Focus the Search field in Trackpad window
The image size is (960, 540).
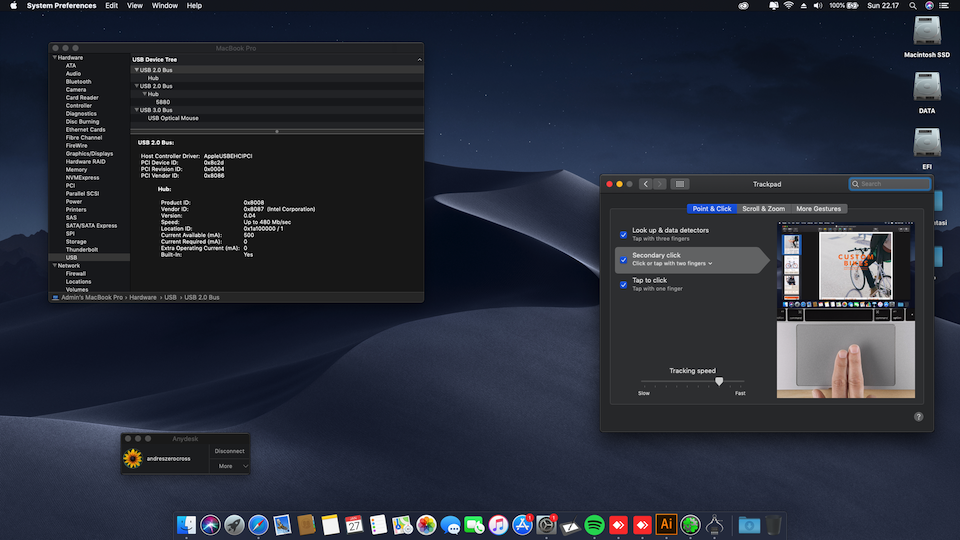pos(890,184)
